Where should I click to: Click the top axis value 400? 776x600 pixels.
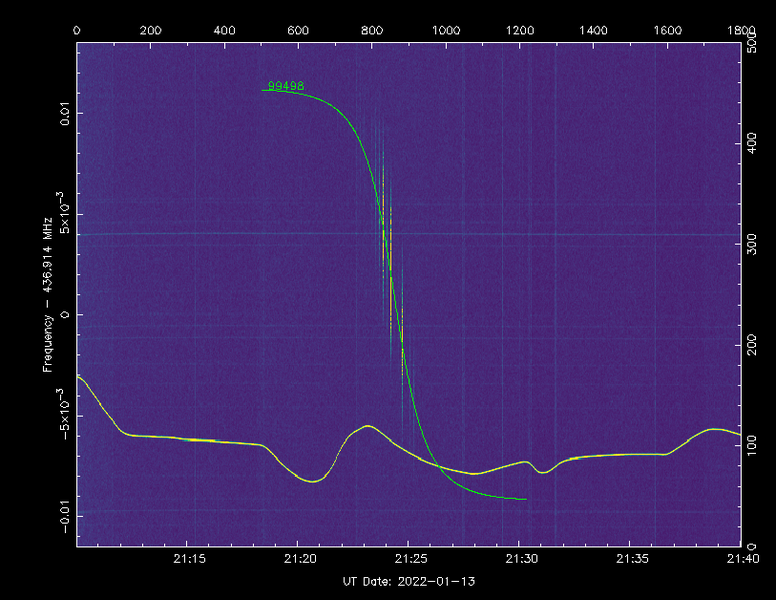coord(224,31)
